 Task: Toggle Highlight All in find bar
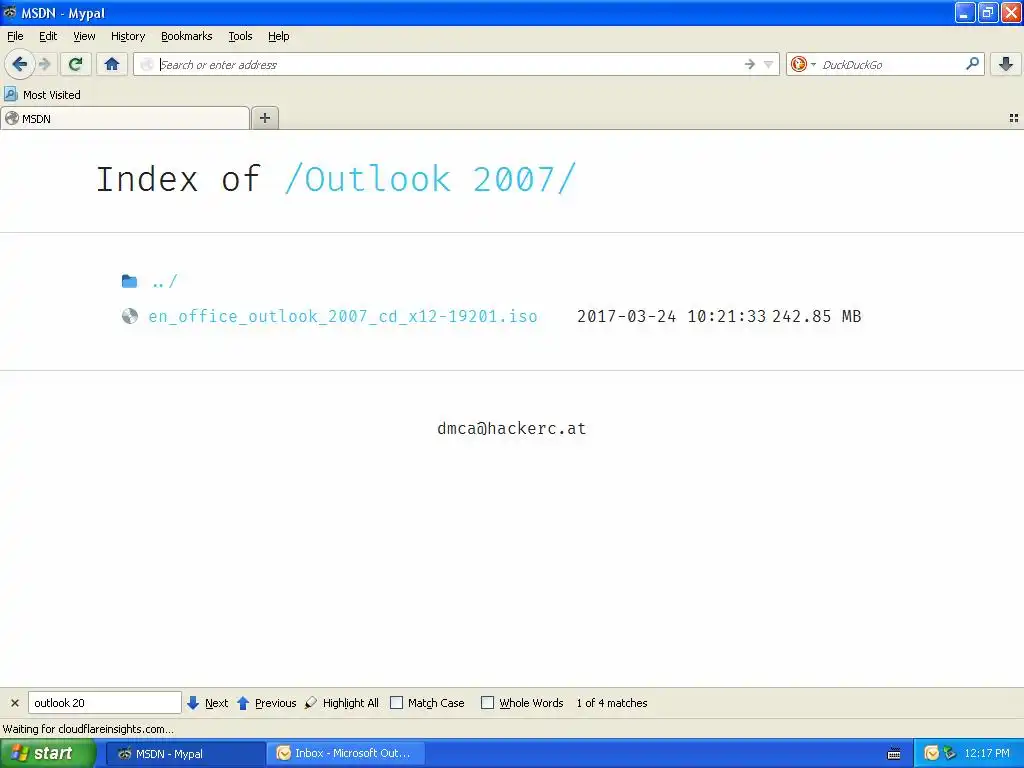[x=342, y=703]
